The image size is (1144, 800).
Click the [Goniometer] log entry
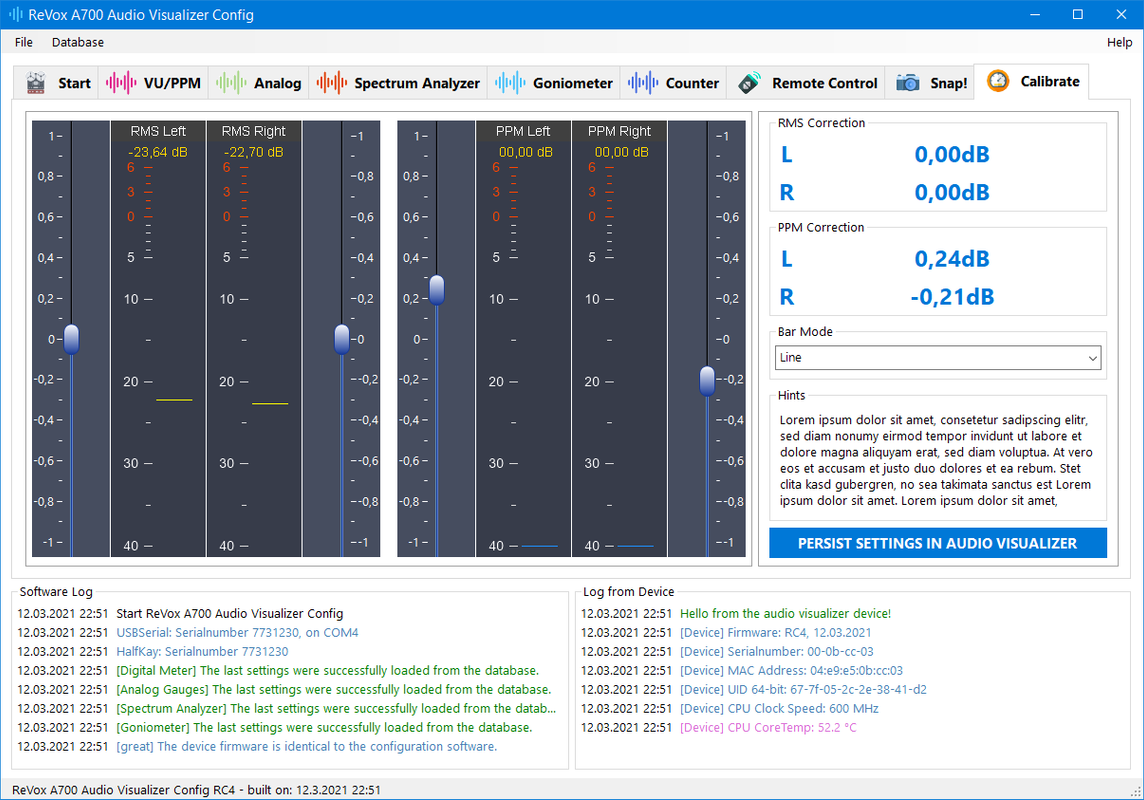coord(324,728)
